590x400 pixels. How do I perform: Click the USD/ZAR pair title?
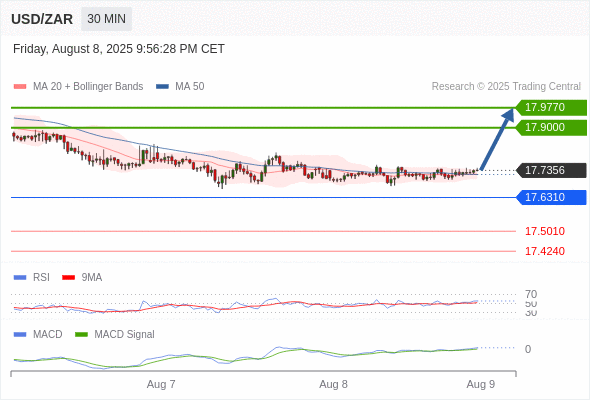point(42,19)
